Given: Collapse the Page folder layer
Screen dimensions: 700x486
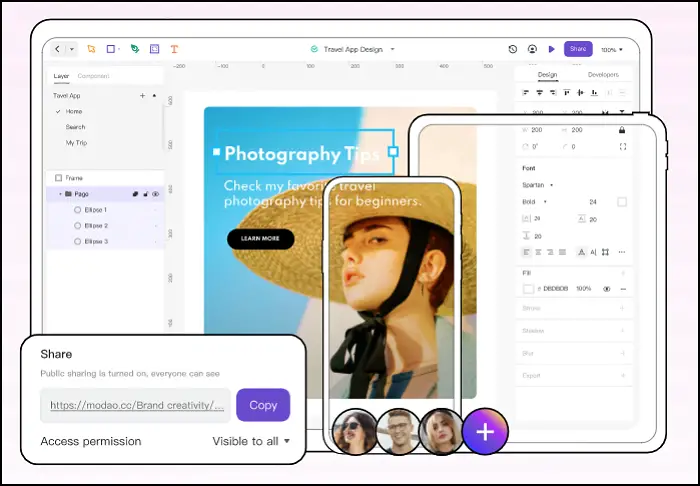Looking at the screenshot, I should (60, 194).
